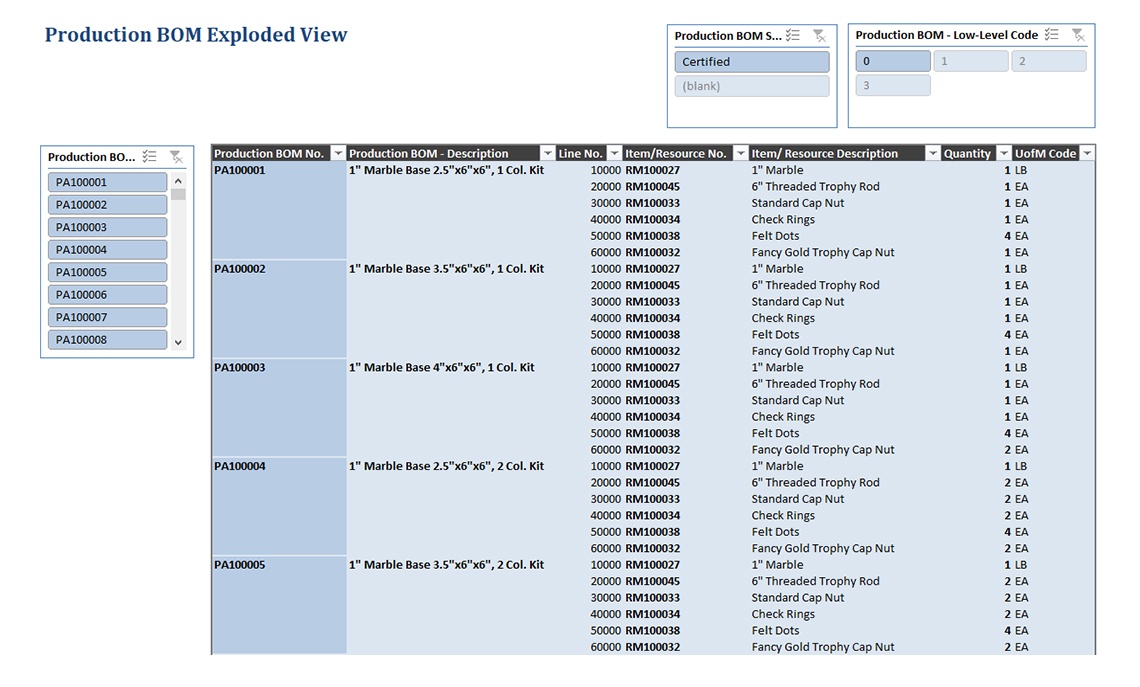This screenshot has width=1140, height=687.
Task: Clear filter on Production BOM Status slicer
Action: tap(819, 35)
